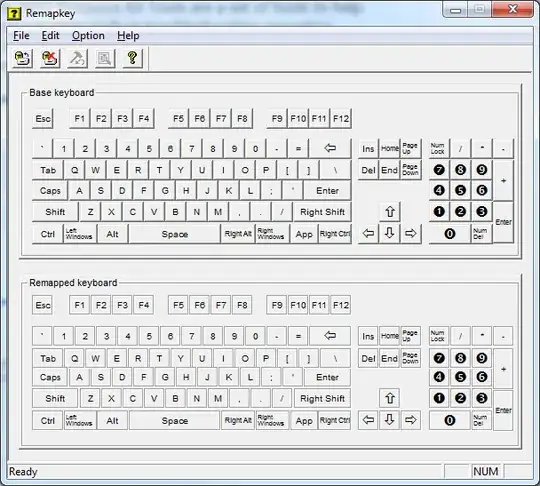This screenshot has width=540, height=486.
Task: Open the Option menu
Action: point(88,36)
